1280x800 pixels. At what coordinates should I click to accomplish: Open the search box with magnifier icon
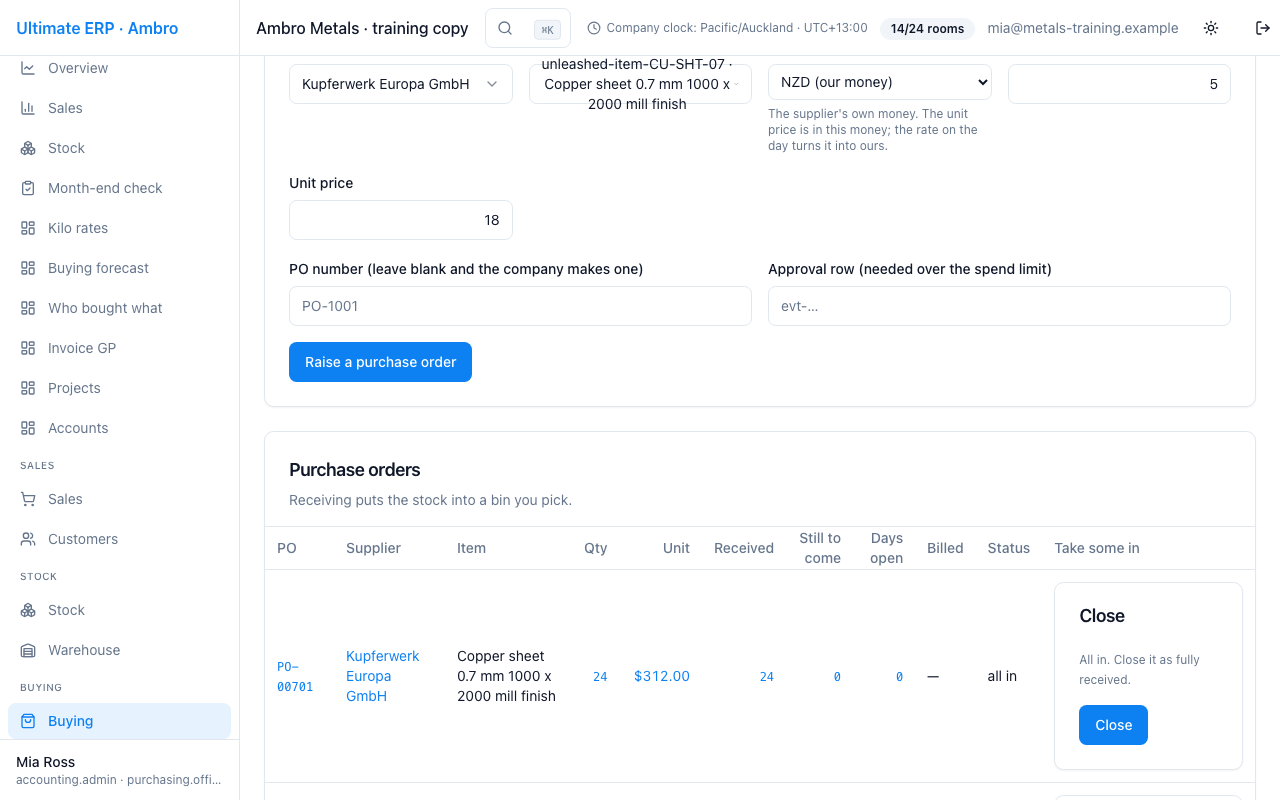(528, 28)
